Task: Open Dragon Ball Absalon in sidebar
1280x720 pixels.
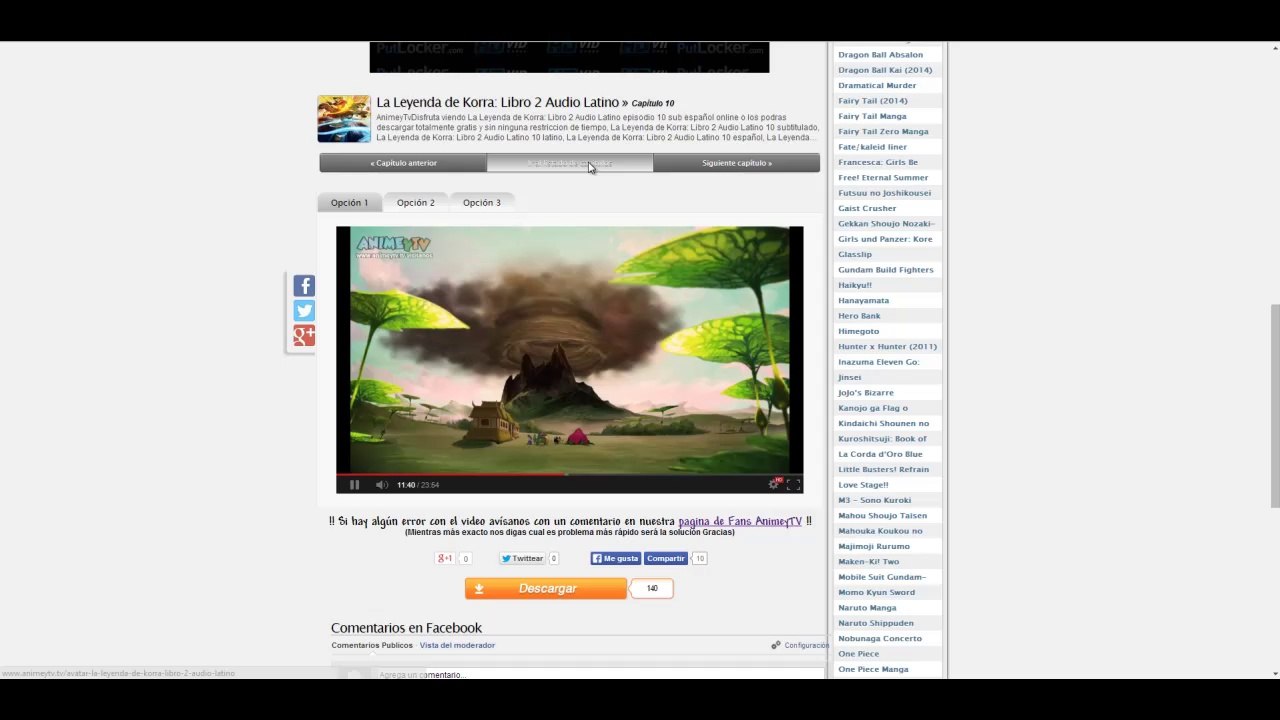Action: point(880,55)
